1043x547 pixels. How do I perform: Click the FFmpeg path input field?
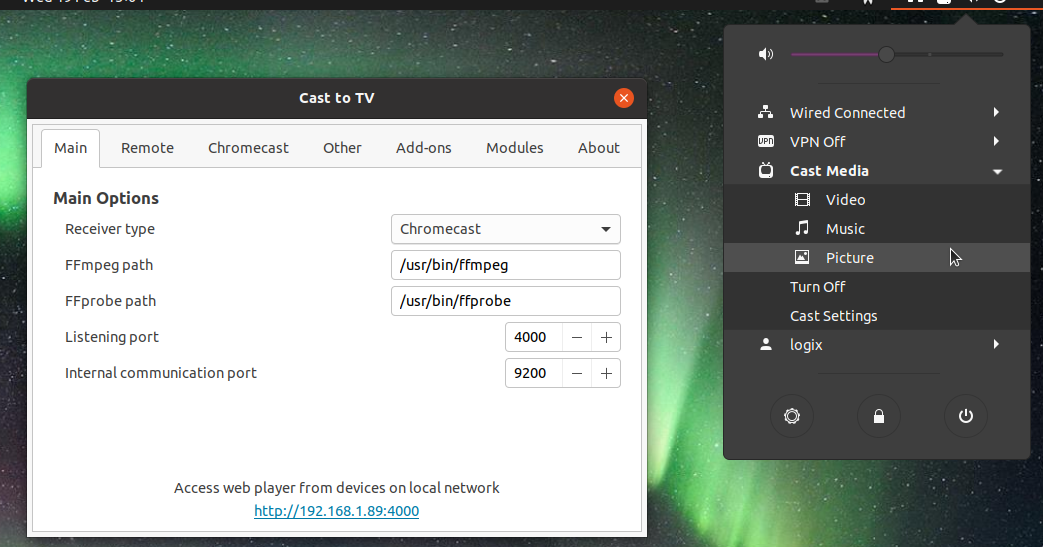point(506,265)
